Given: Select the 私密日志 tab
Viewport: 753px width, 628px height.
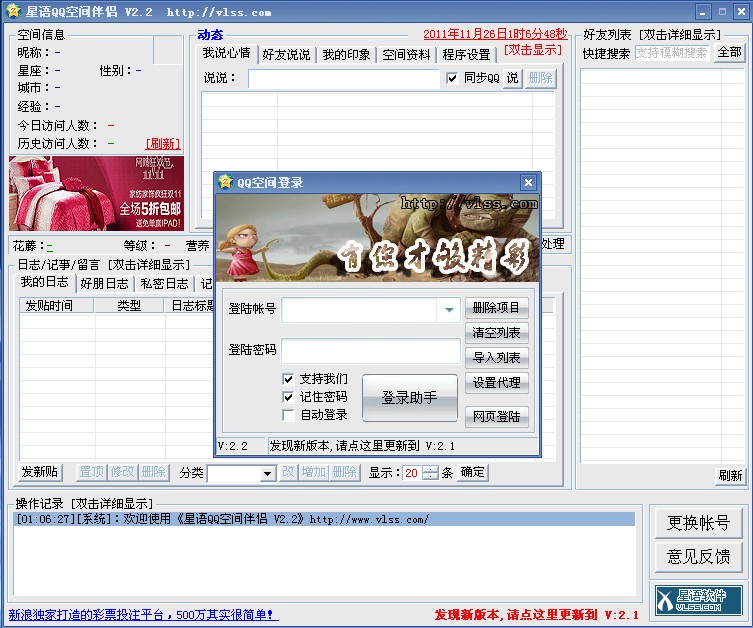Looking at the screenshot, I should tap(164, 284).
